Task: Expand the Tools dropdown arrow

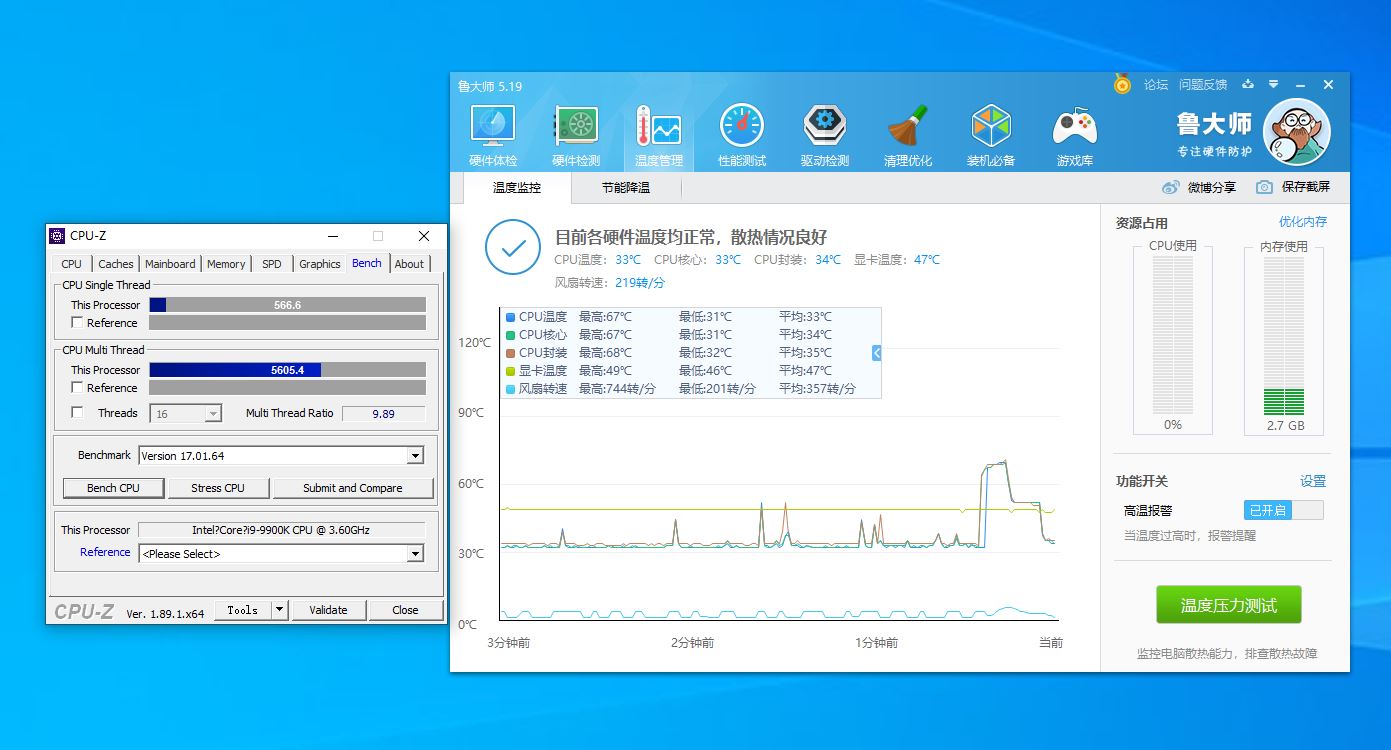Action: click(280, 610)
